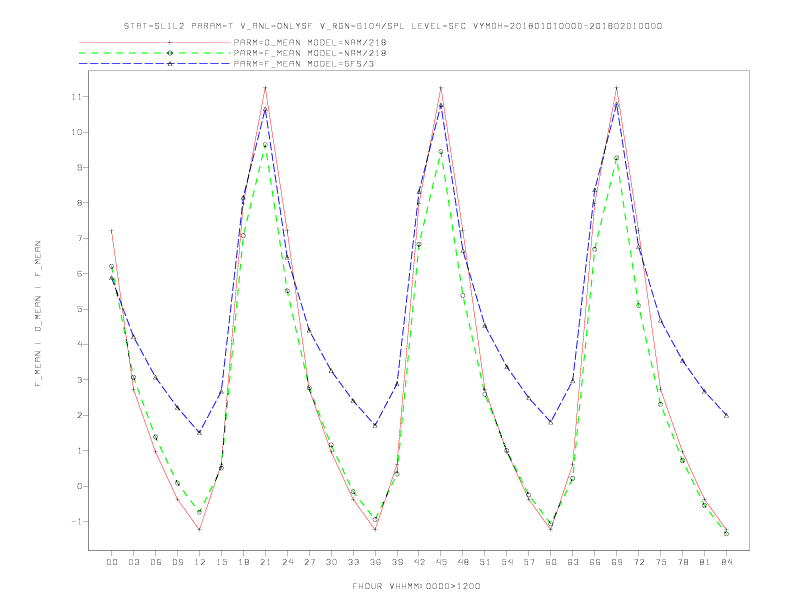
Task: Click x-axis tick label 36
Action: click(375, 562)
